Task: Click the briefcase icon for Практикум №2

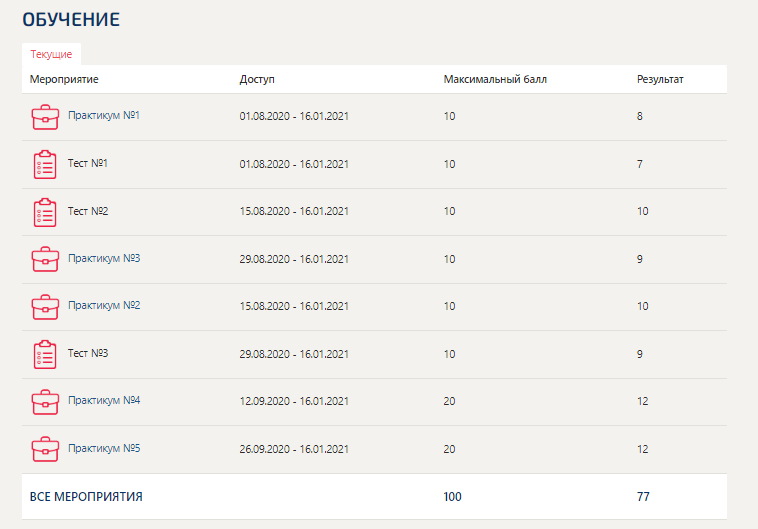Action: click(x=45, y=307)
